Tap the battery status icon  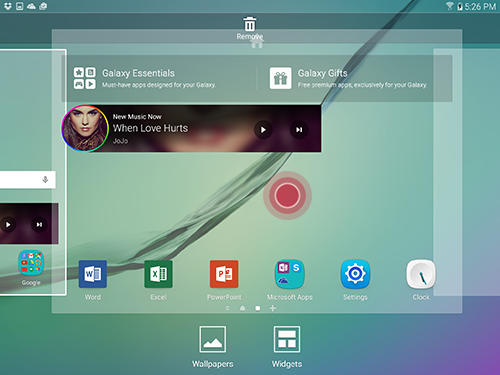(x=460, y=6)
